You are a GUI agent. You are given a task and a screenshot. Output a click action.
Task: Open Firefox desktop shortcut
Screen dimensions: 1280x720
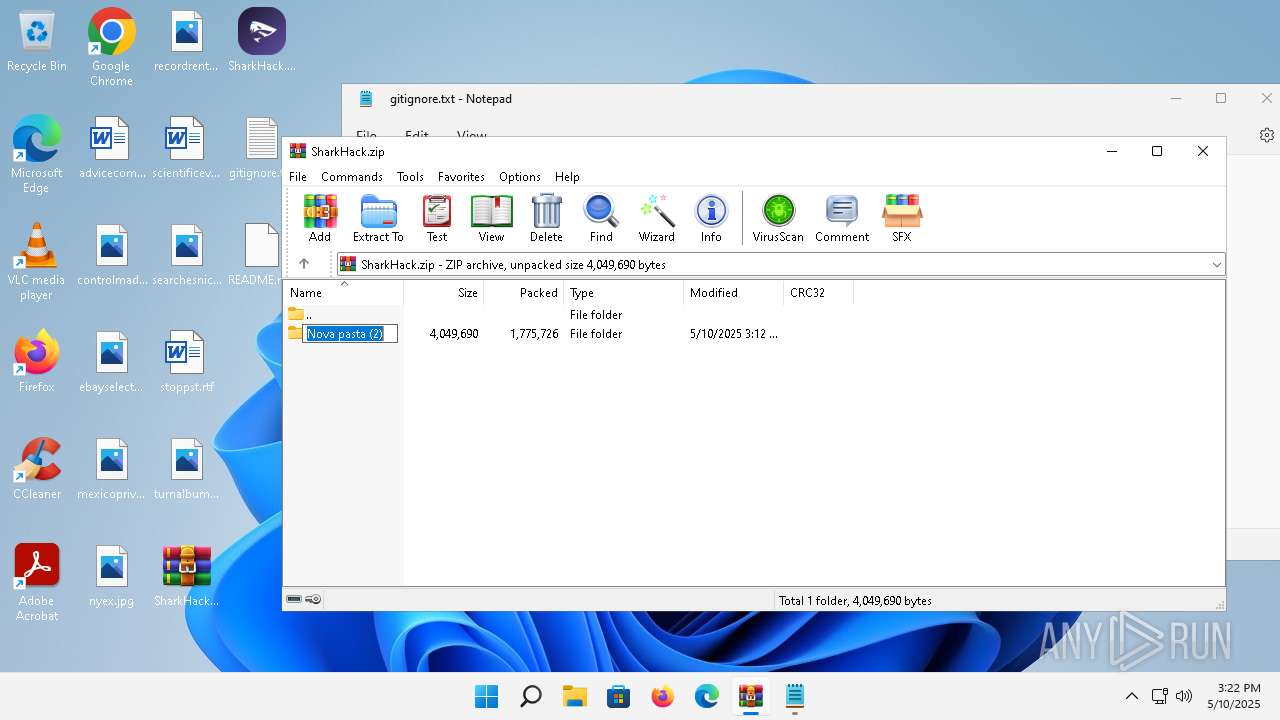tap(37, 361)
